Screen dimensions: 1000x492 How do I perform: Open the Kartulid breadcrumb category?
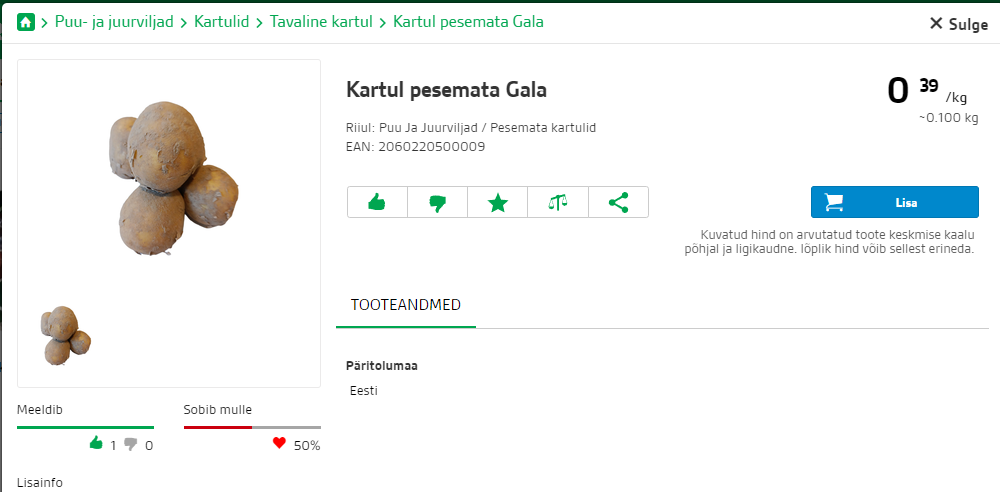point(221,22)
